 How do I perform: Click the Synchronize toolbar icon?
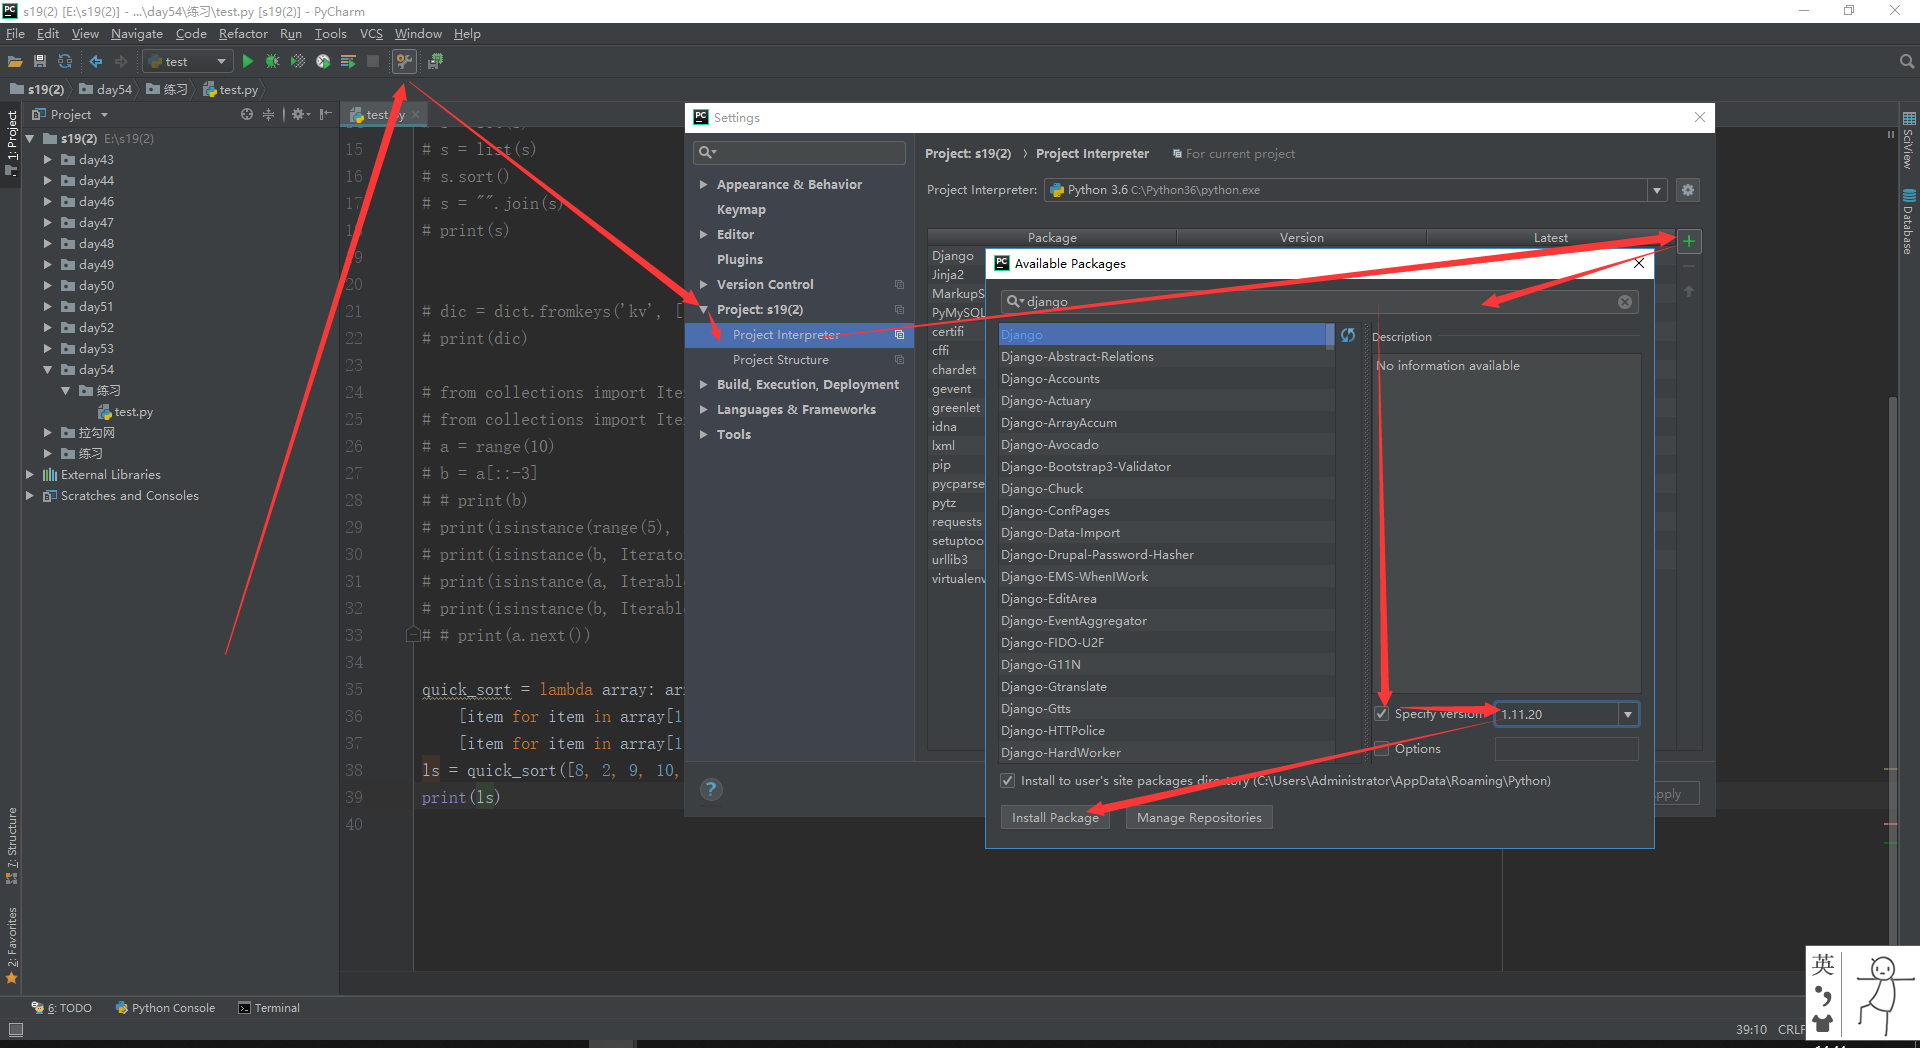[65, 62]
